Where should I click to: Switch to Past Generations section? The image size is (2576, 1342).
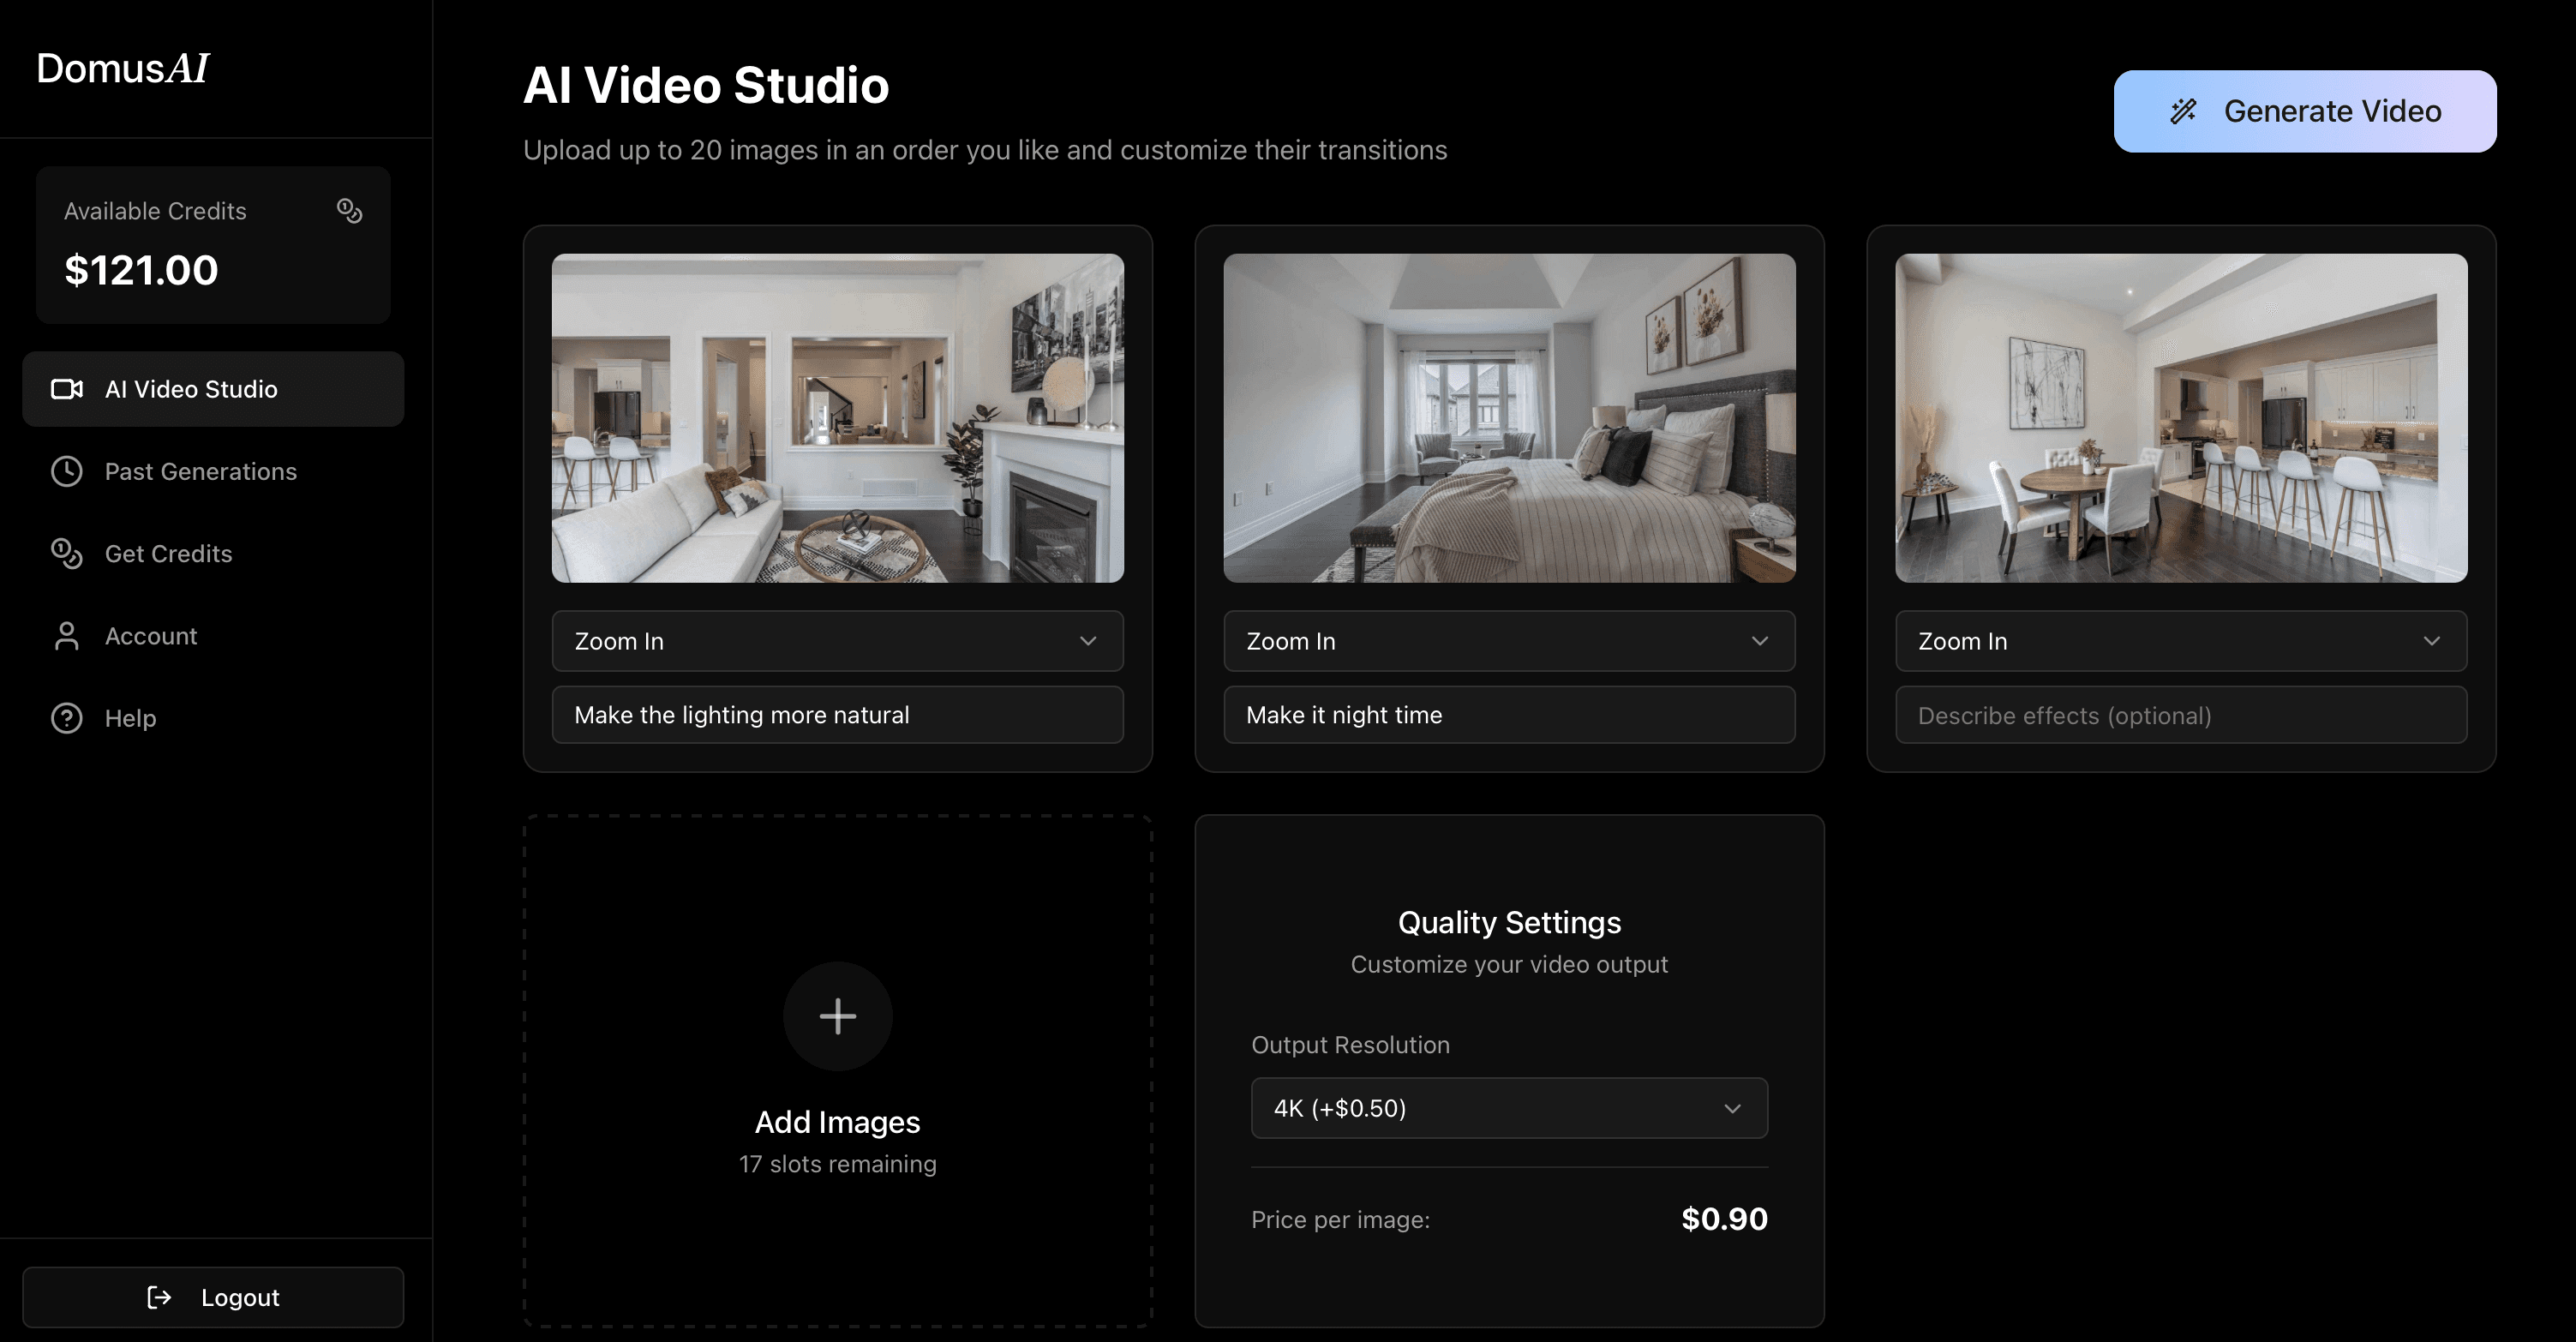click(x=200, y=471)
